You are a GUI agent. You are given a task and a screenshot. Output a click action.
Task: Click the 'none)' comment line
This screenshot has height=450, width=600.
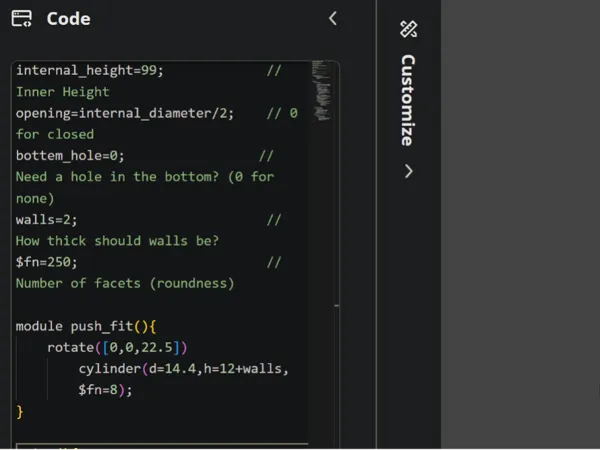point(35,198)
